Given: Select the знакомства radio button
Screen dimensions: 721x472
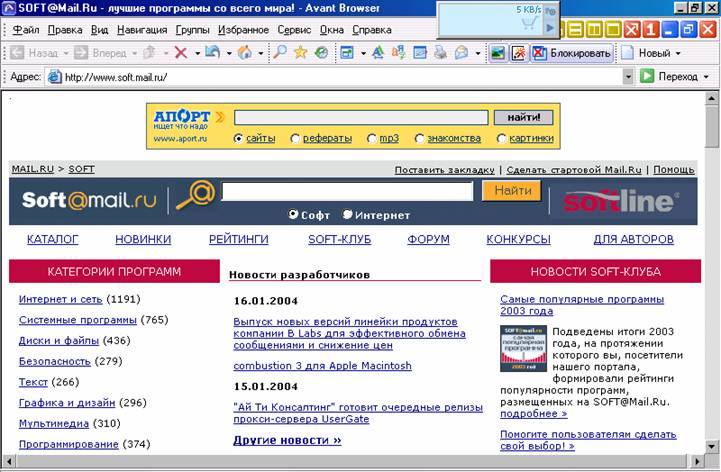Looking at the screenshot, I should tap(419, 138).
